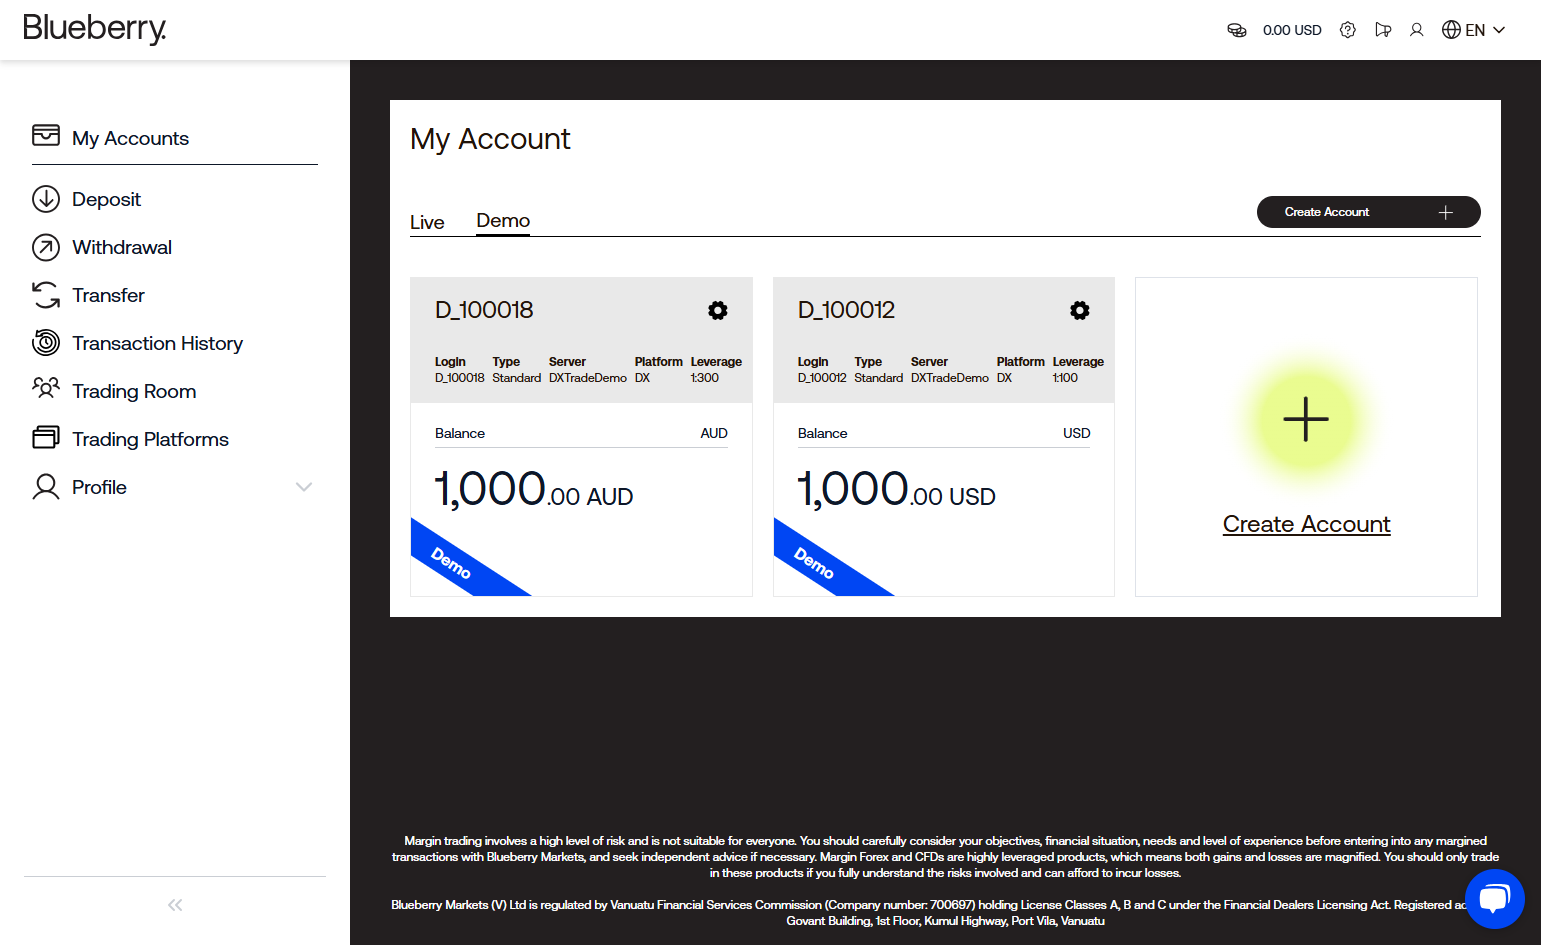1541x945 pixels.
Task: Click the Trading Room people icon
Action: coord(46,388)
